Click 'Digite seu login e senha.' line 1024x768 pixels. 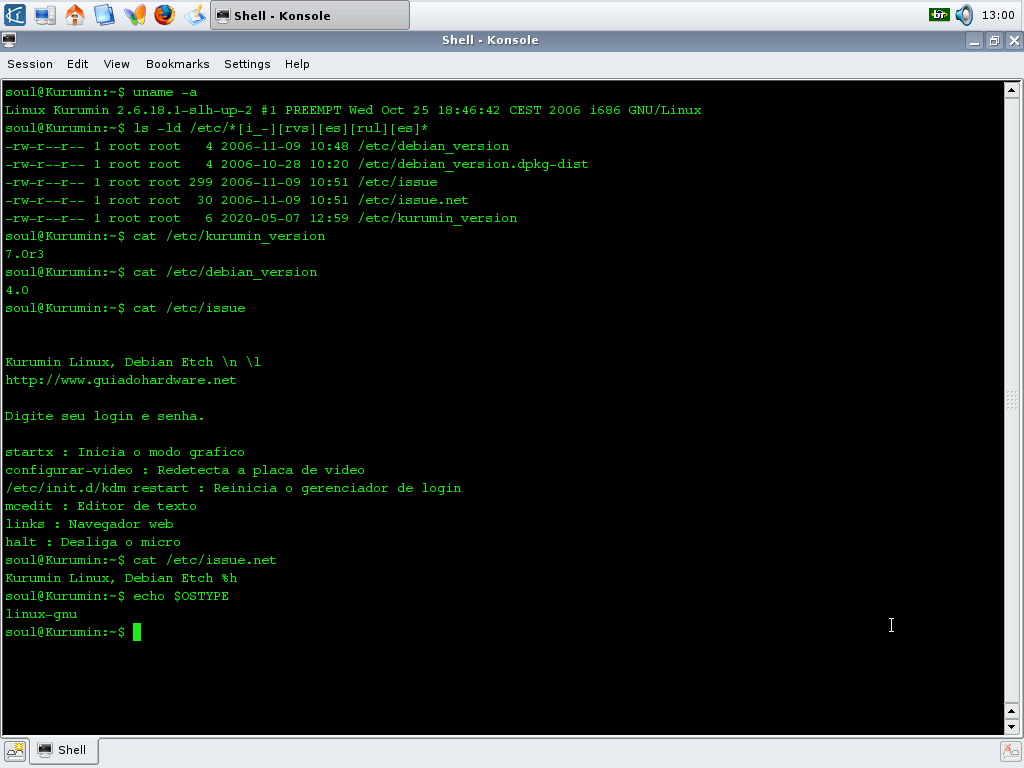tap(104, 416)
